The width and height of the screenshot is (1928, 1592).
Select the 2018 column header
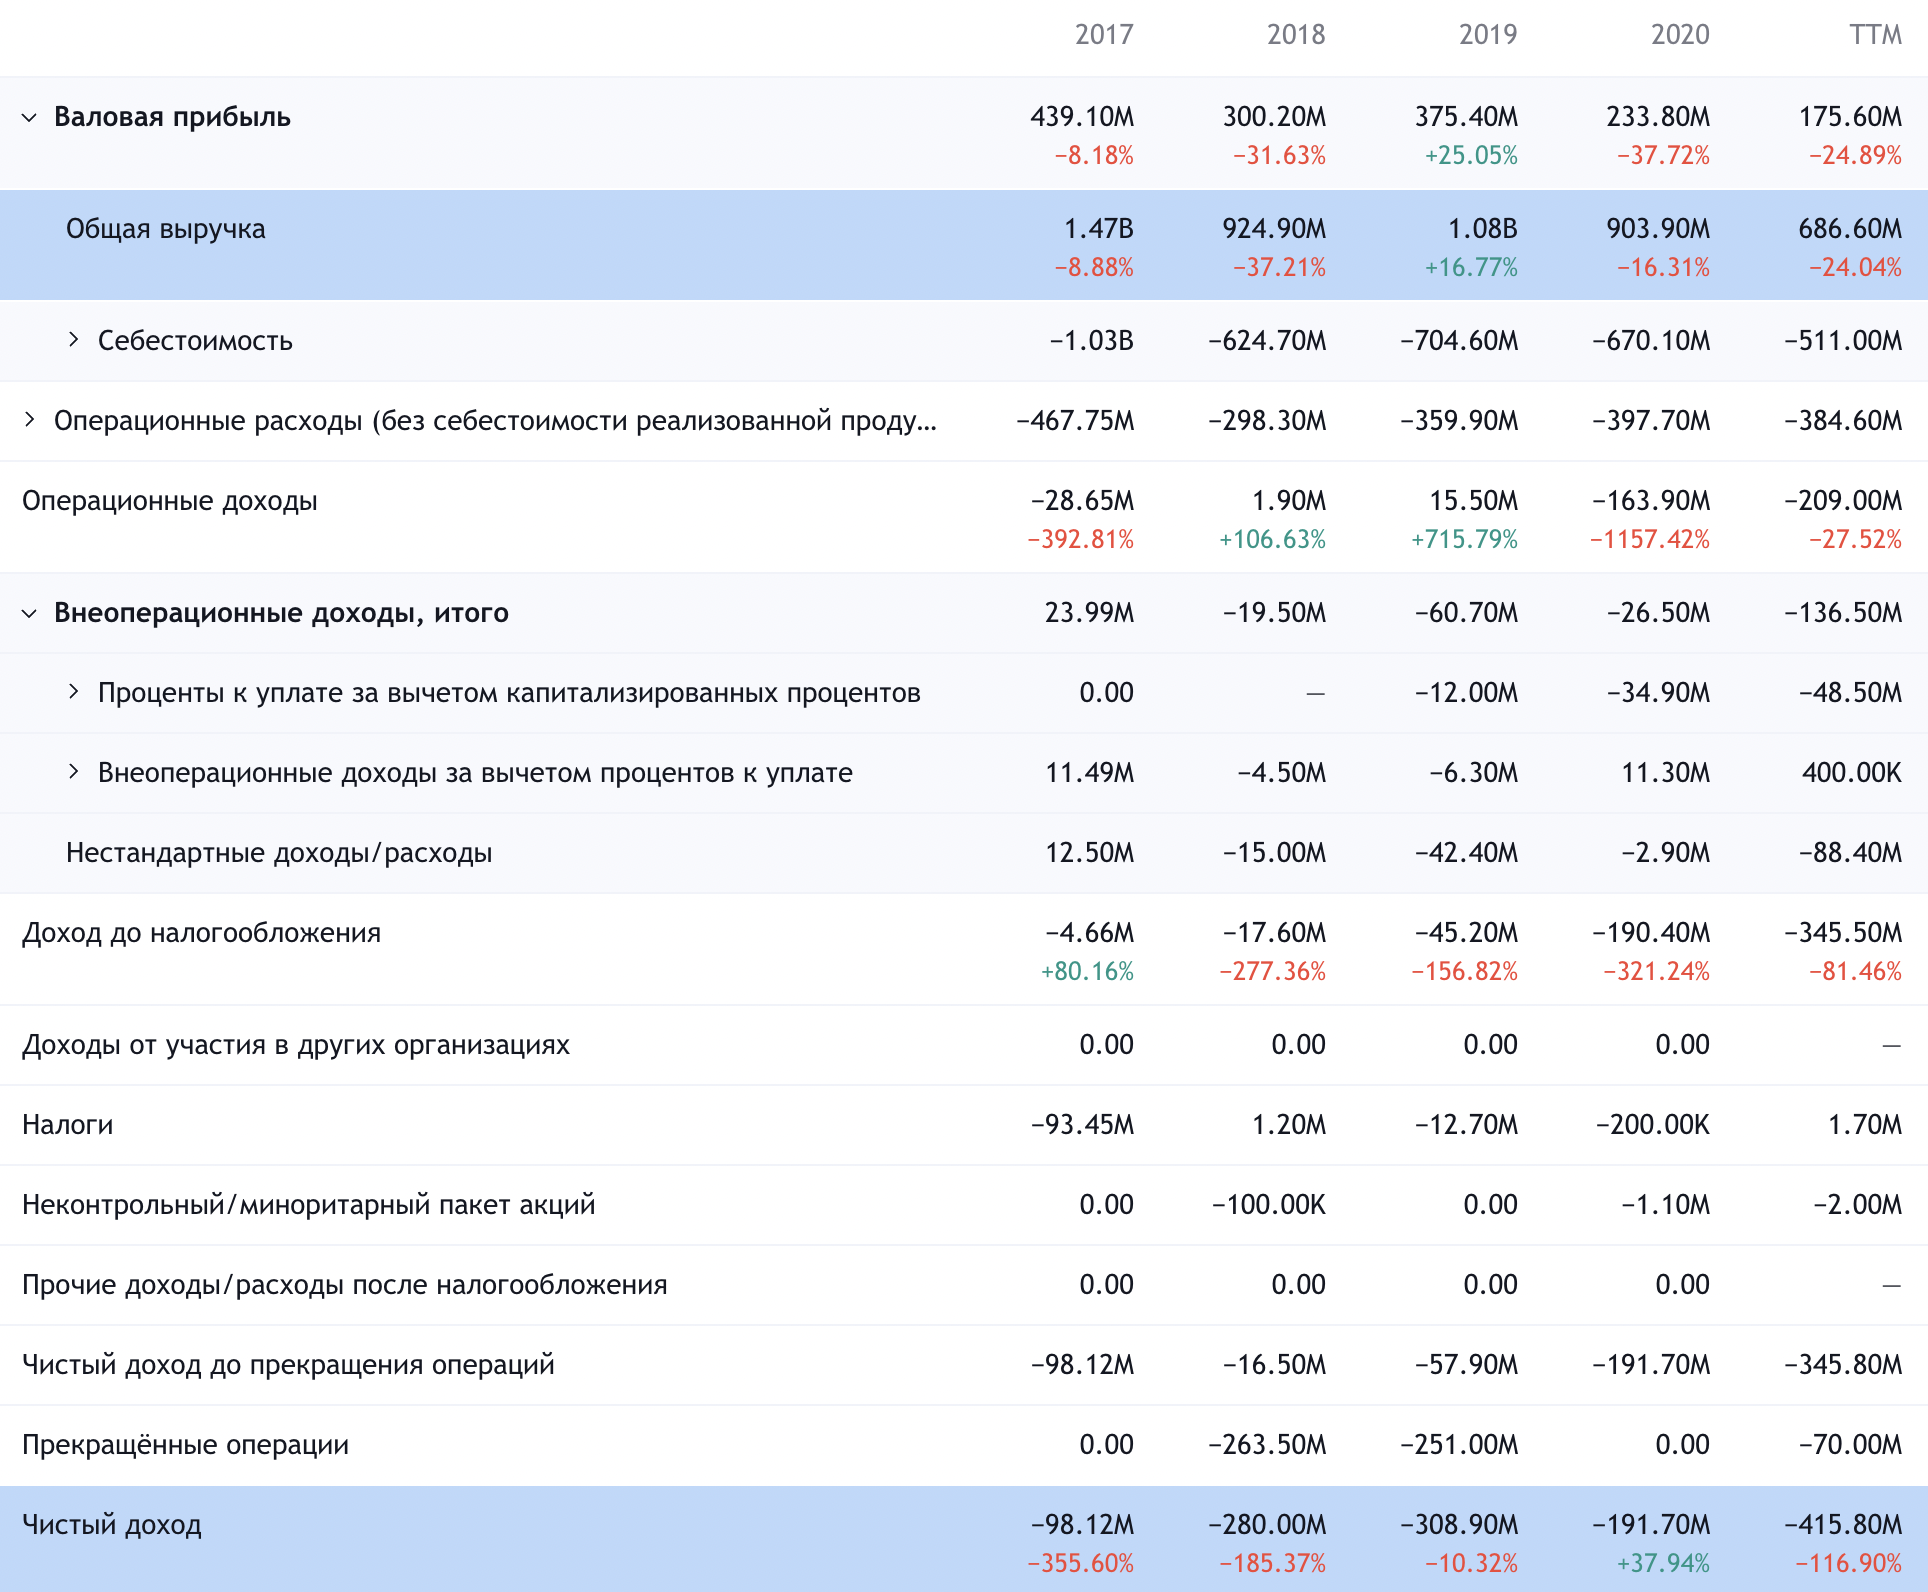point(1296,35)
